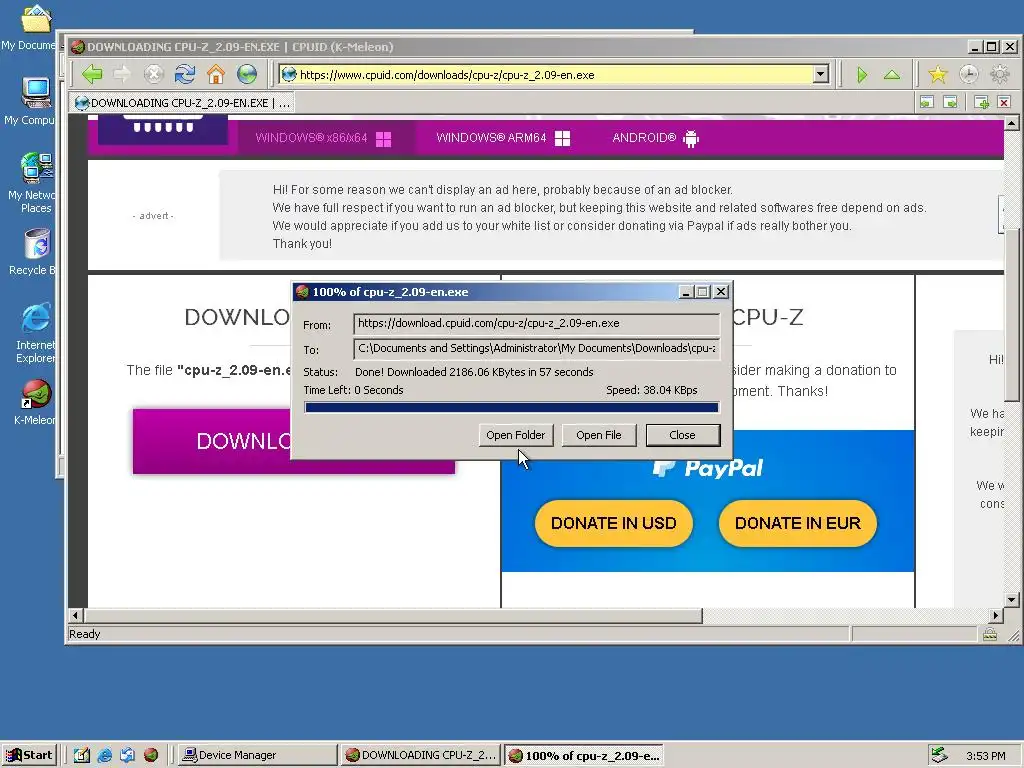Screen dimensions: 1024x768
Task: Open K-Meleon desktop shortcut
Action: coord(35,402)
